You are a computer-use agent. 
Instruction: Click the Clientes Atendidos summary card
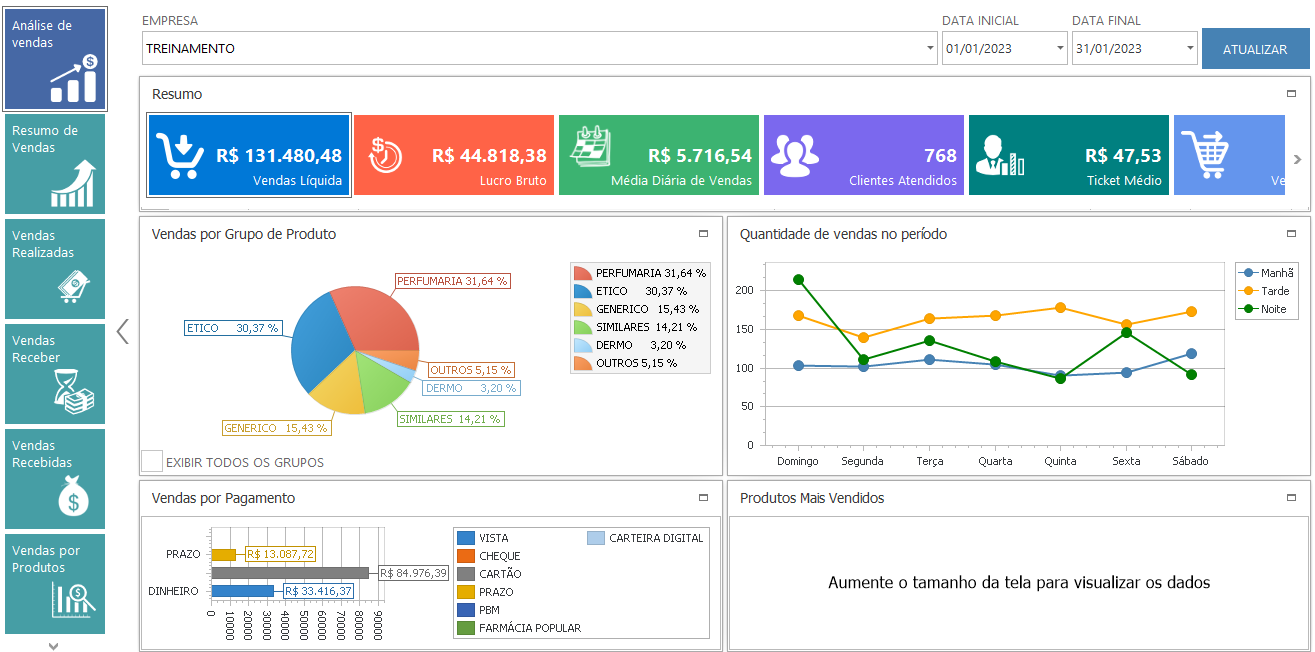point(863,155)
